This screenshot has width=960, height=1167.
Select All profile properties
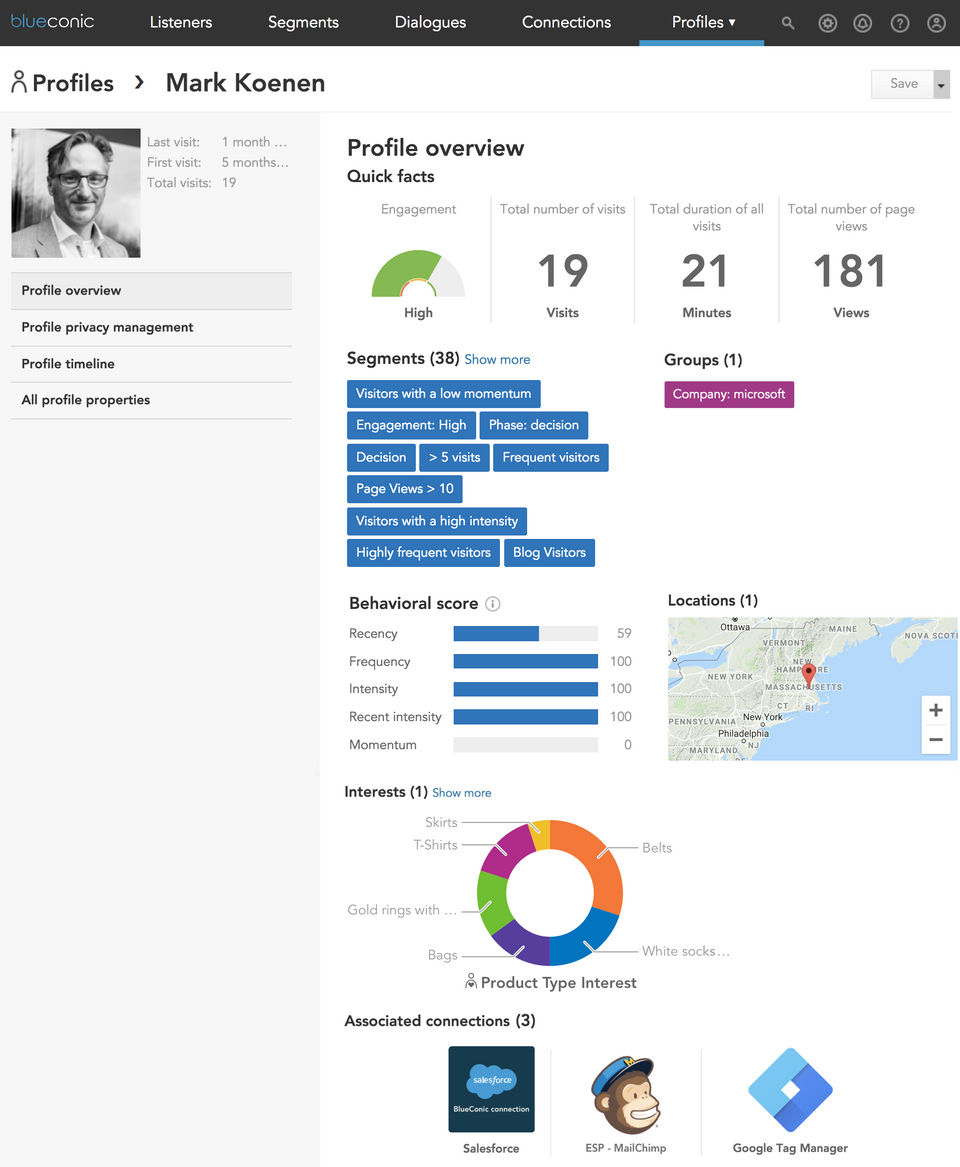151,400
